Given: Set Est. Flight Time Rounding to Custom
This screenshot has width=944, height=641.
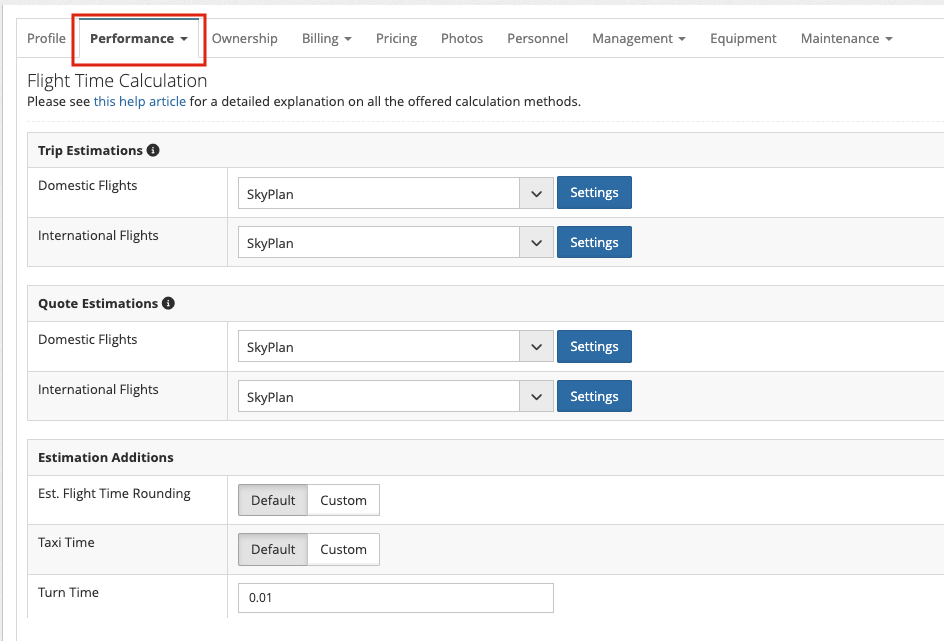Looking at the screenshot, I should [343, 500].
